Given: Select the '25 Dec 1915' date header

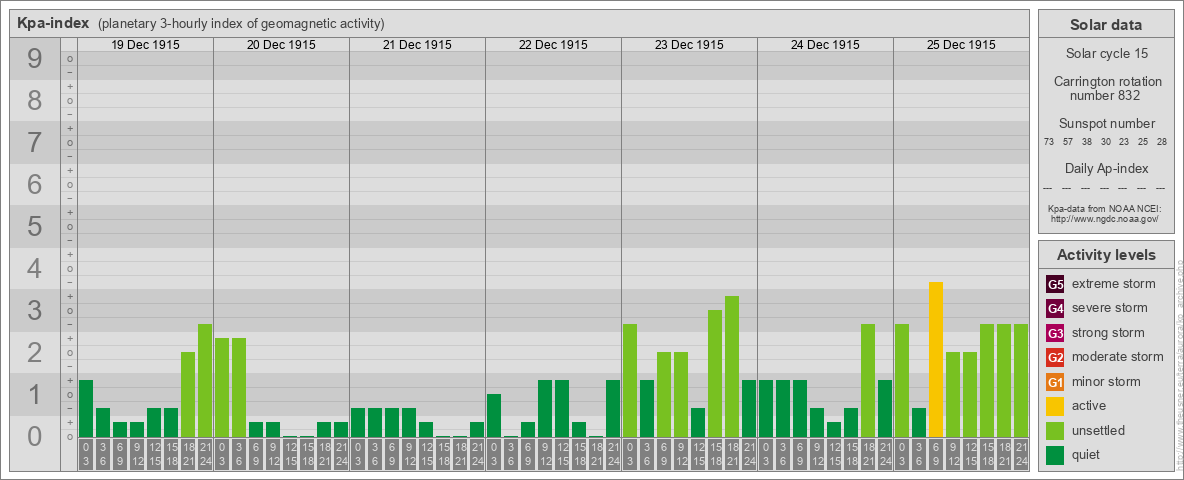Looking at the screenshot, I should click(x=961, y=45).
